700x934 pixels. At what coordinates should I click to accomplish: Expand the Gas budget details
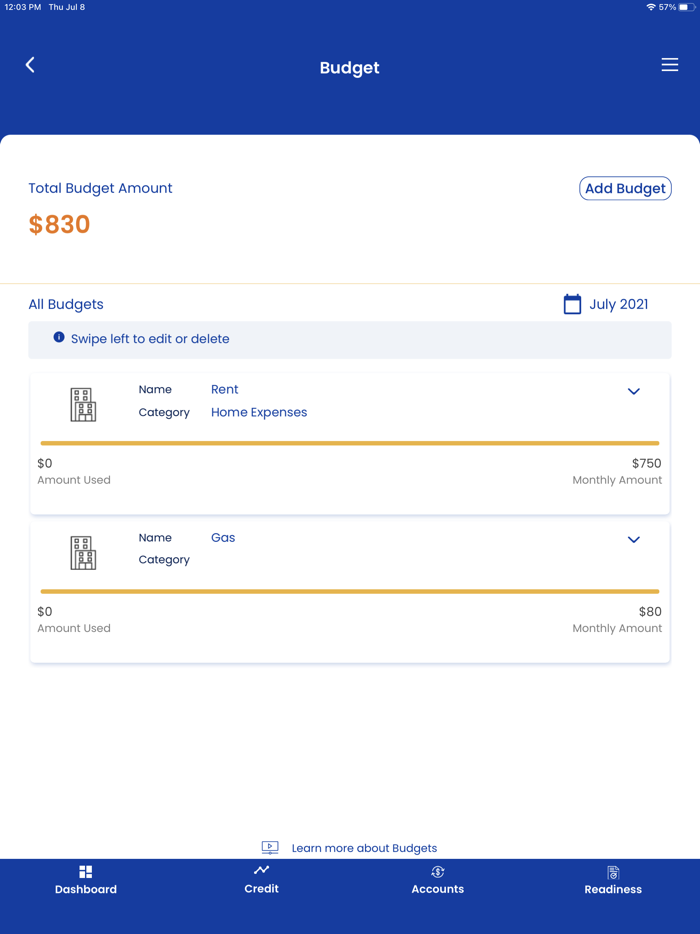633,539
